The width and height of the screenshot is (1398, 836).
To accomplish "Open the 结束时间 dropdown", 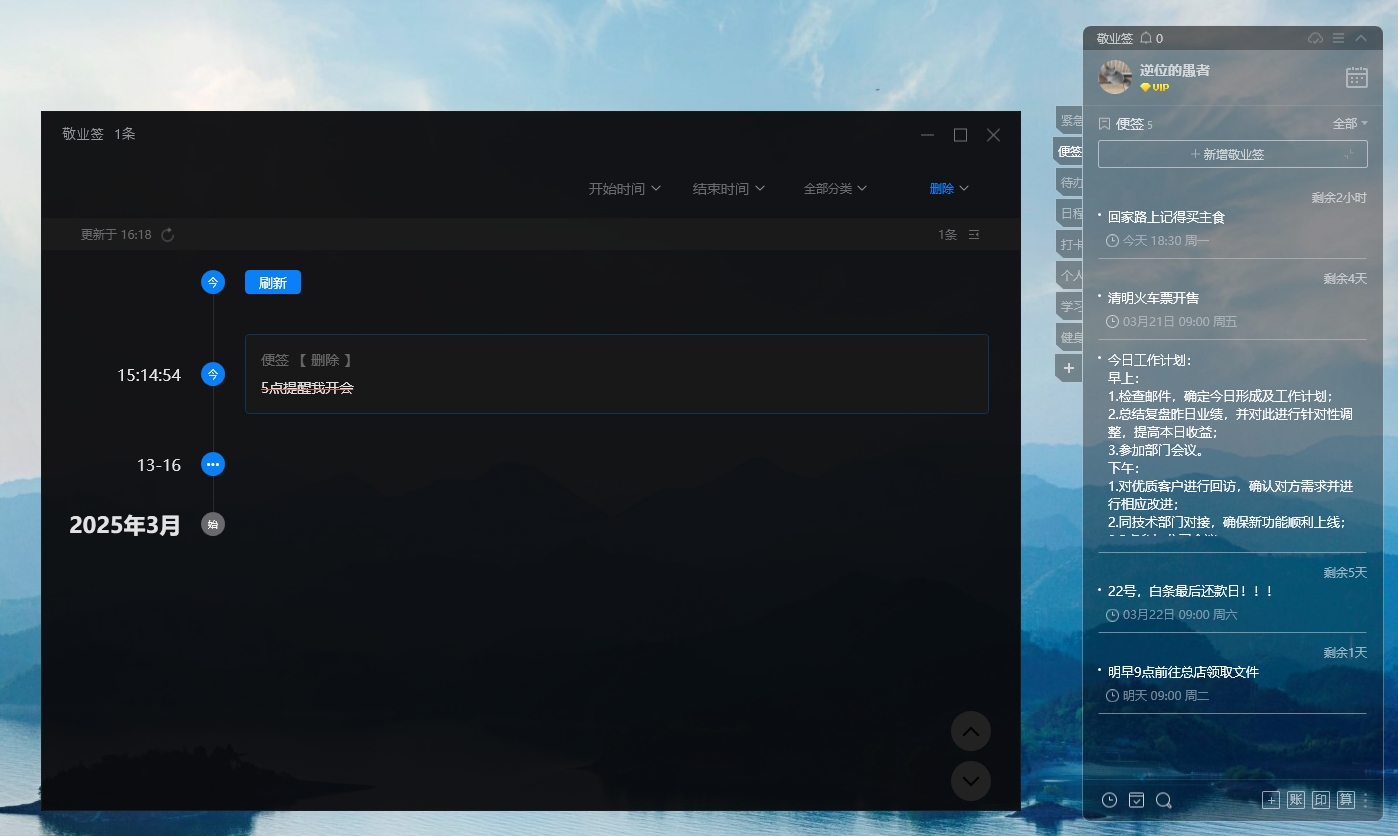I will pos(728,189).
